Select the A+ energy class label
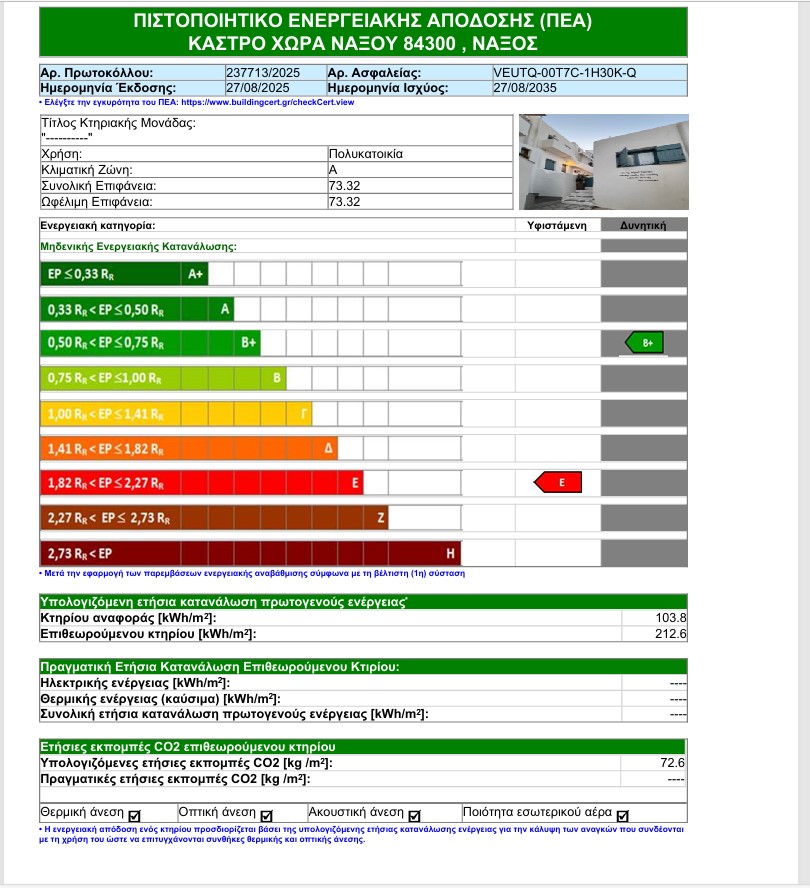The image size is (810, 888). (195, 274)
